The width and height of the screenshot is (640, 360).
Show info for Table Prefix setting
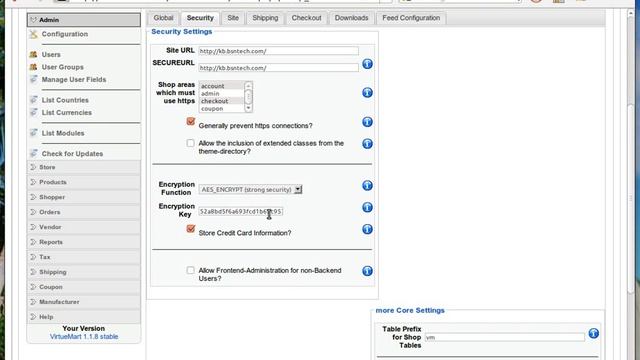tap(593, 333)
